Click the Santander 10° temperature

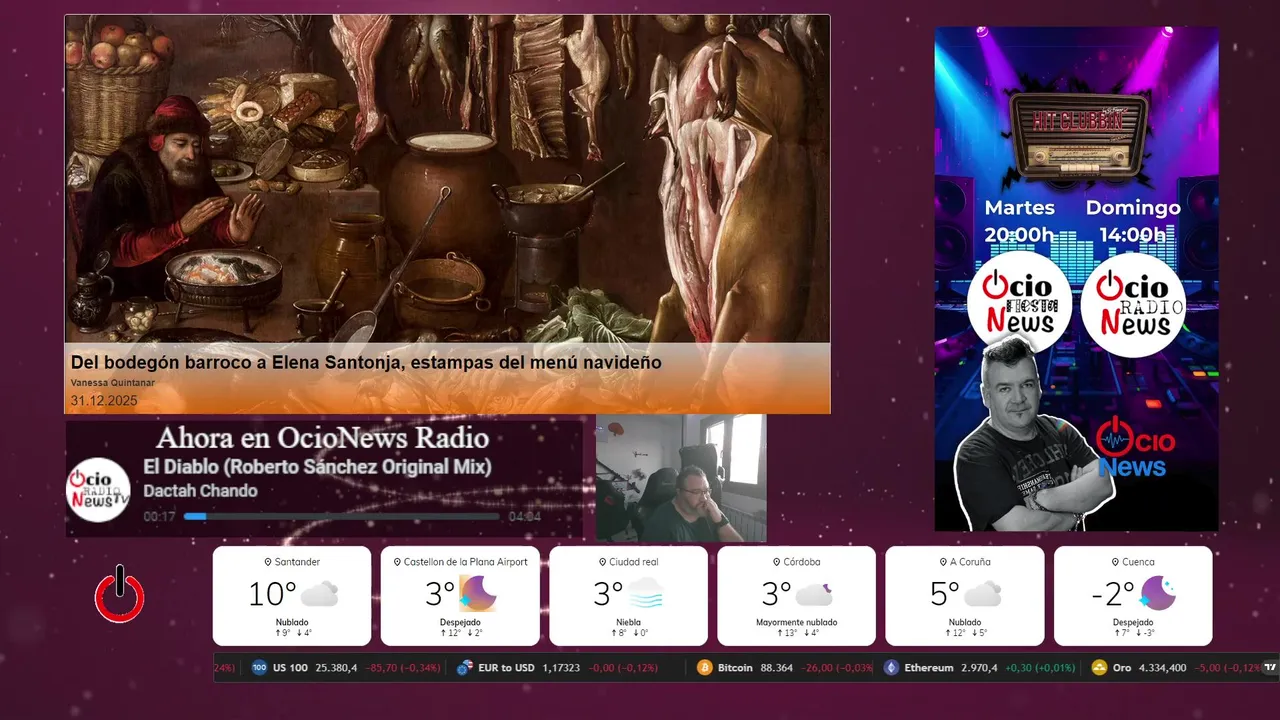pyautogui.click(x=272, y=594)
